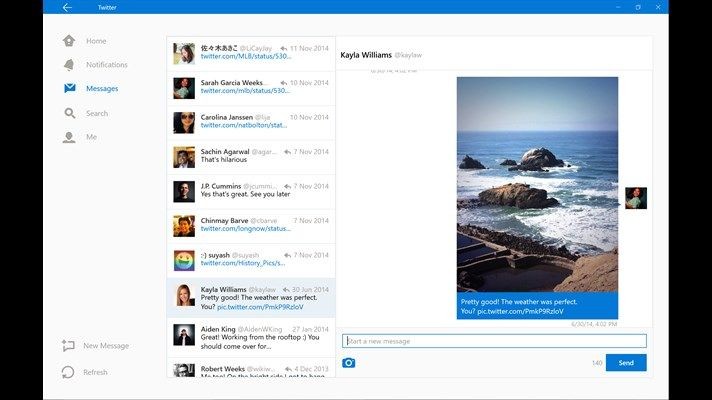The image size is (712, 400).
Task: Open conversation with 佐々木あきこ
Action: (251, 54)
